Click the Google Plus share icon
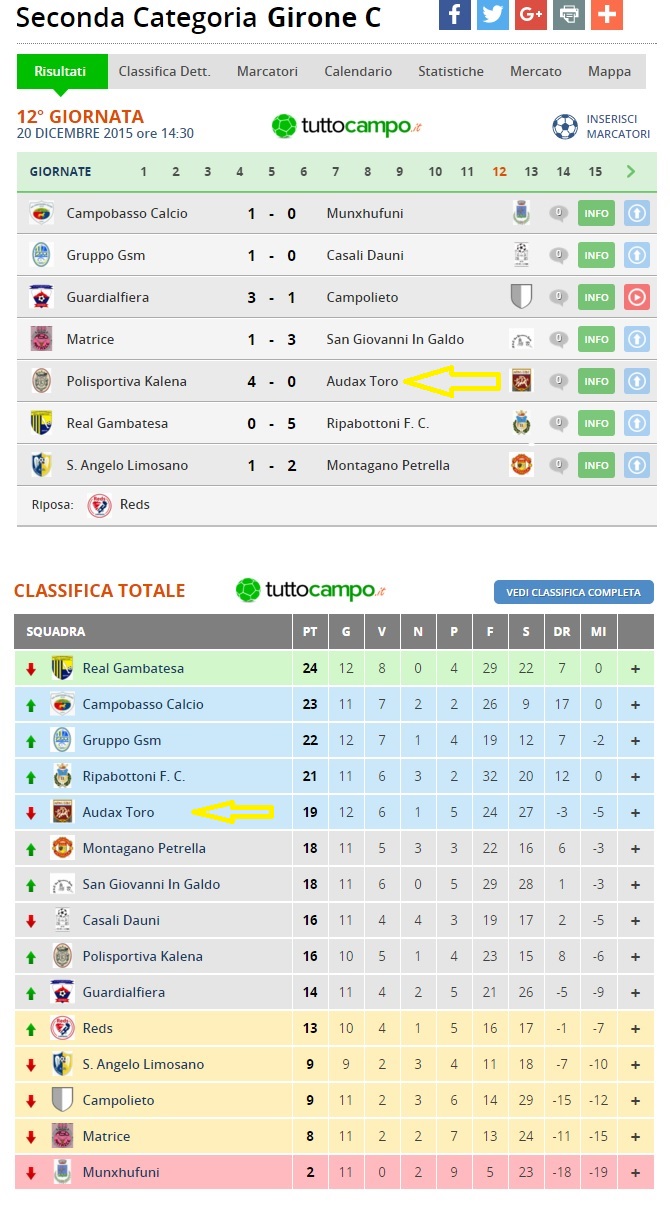Screen dimensions: 670x1221 pos(530,14)
